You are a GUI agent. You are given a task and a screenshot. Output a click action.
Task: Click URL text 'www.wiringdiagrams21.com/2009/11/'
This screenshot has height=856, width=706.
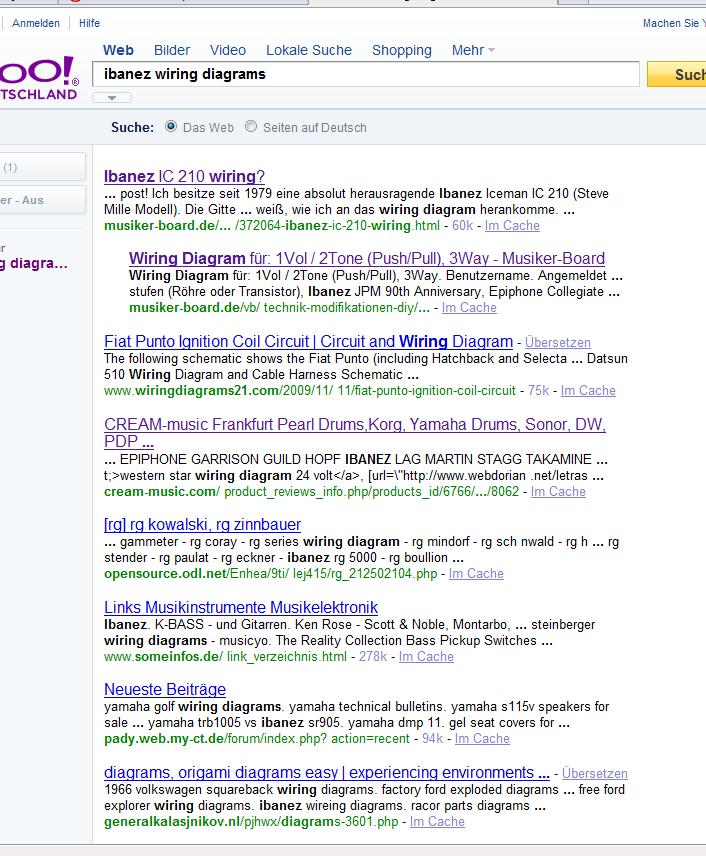pyautogui.click(x=218, y=390)
